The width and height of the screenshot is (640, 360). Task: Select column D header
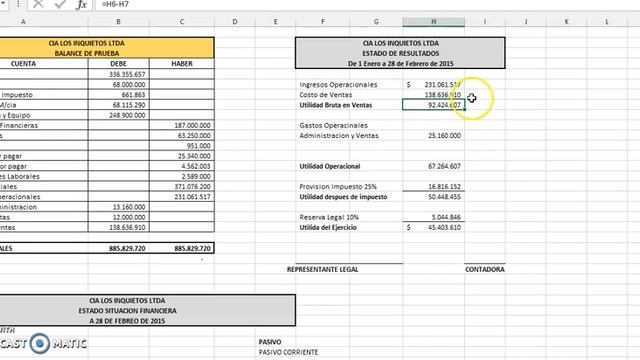235,22
